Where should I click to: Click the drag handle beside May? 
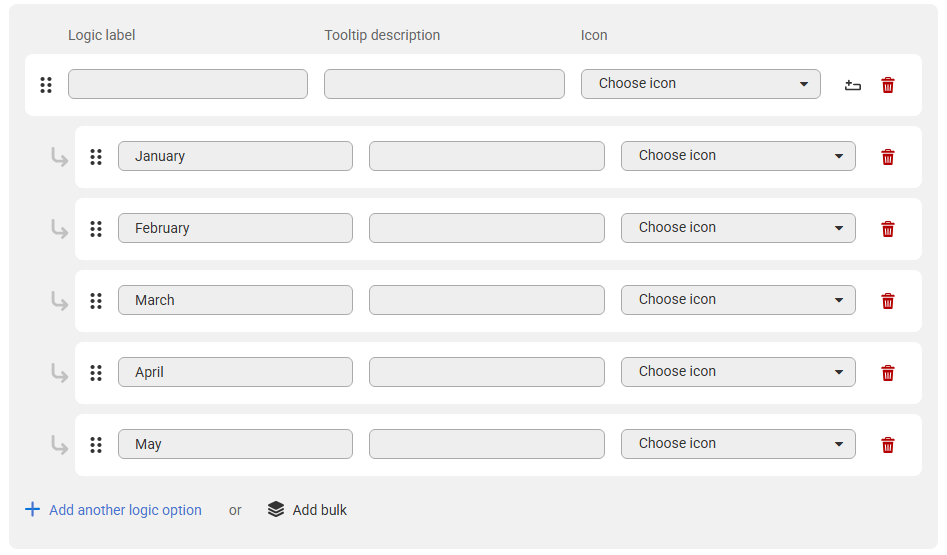click(x=96, y=445)
